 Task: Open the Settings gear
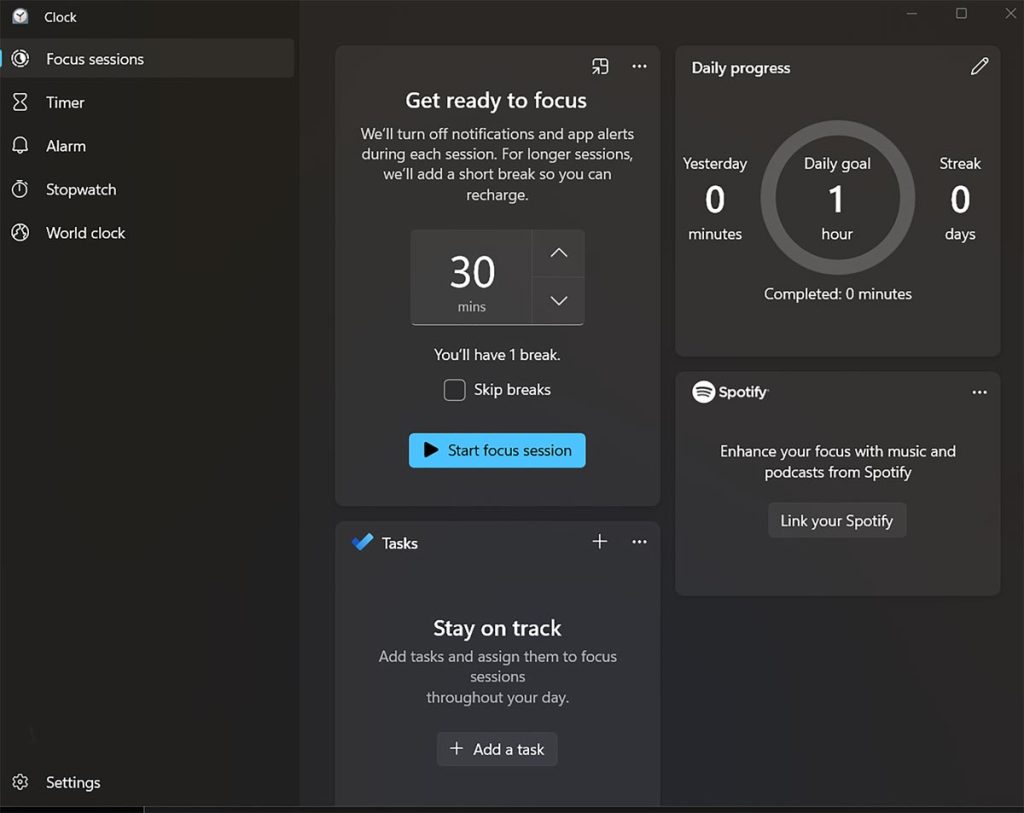point(22,782)
